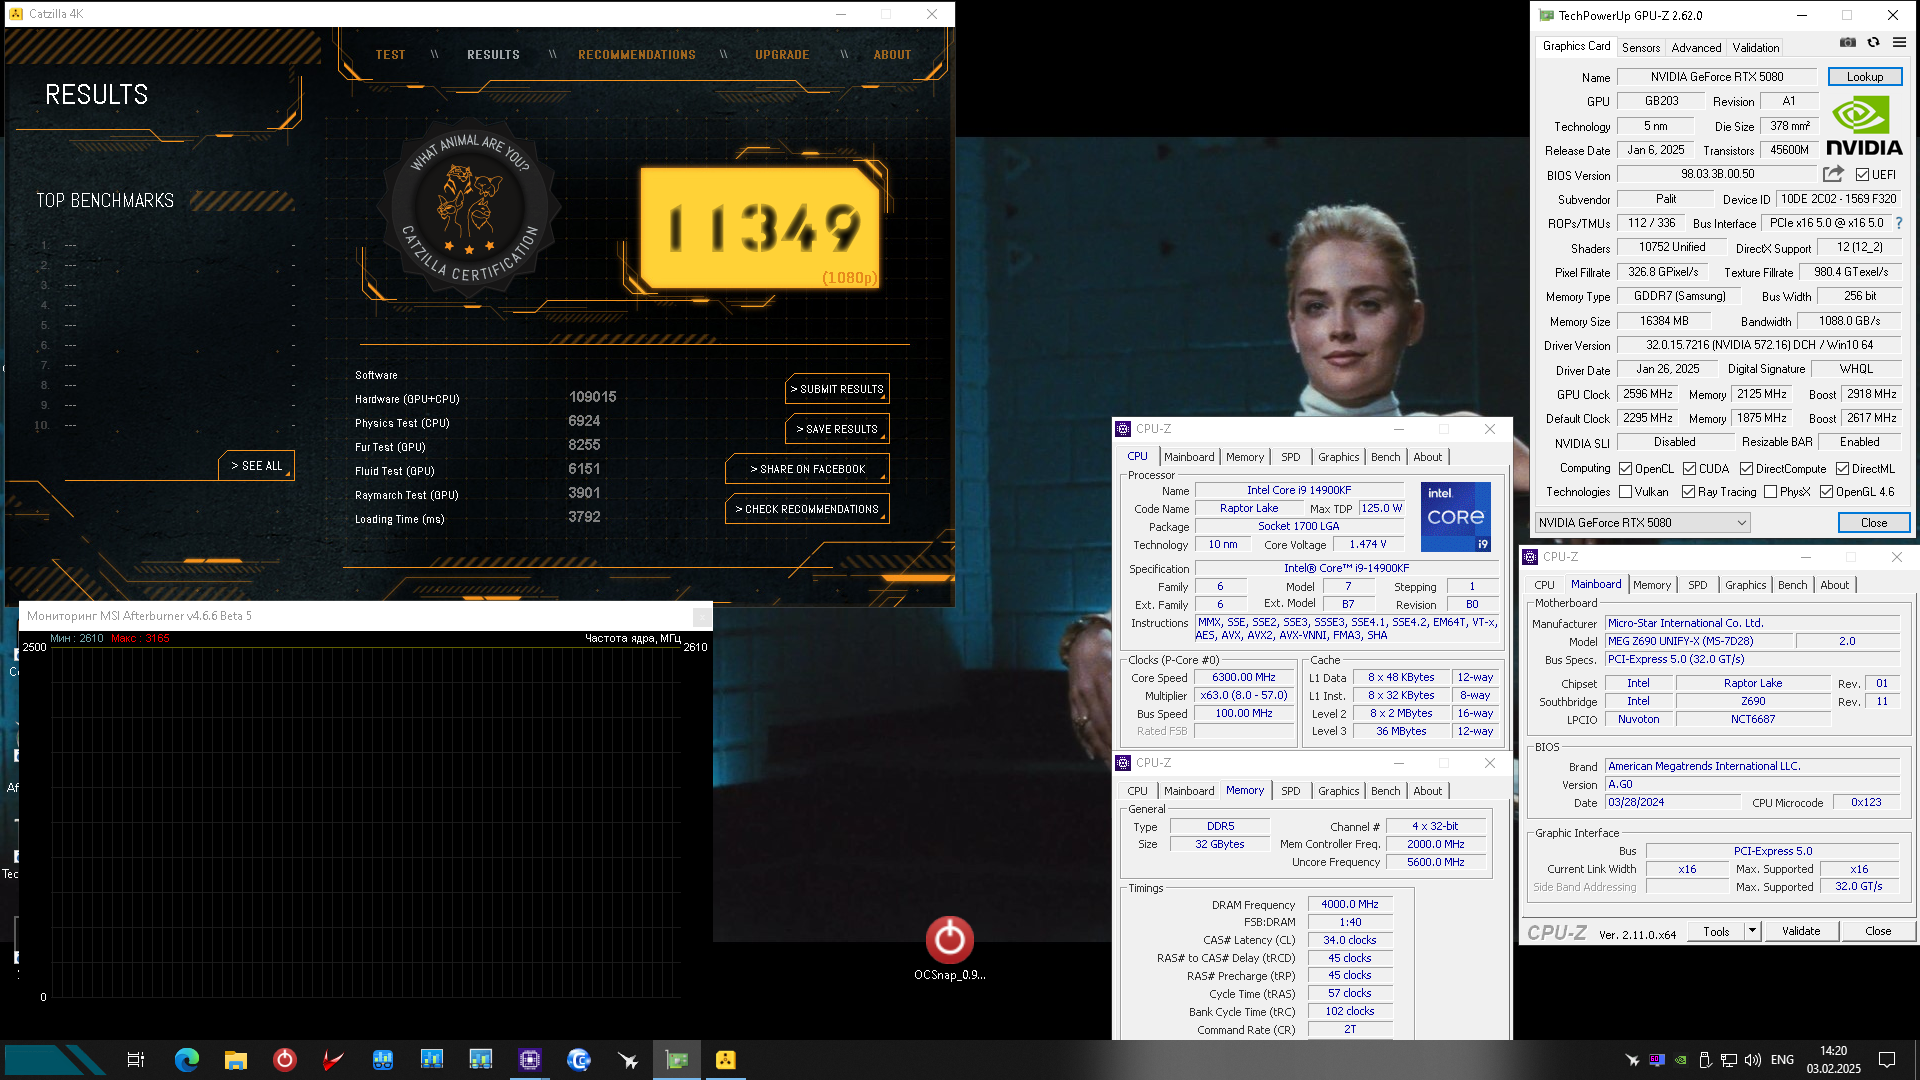Screen dimensions: 1920x1080
Task: Click the red power OCSnap taskbar icon
Action: (285, 1060)
